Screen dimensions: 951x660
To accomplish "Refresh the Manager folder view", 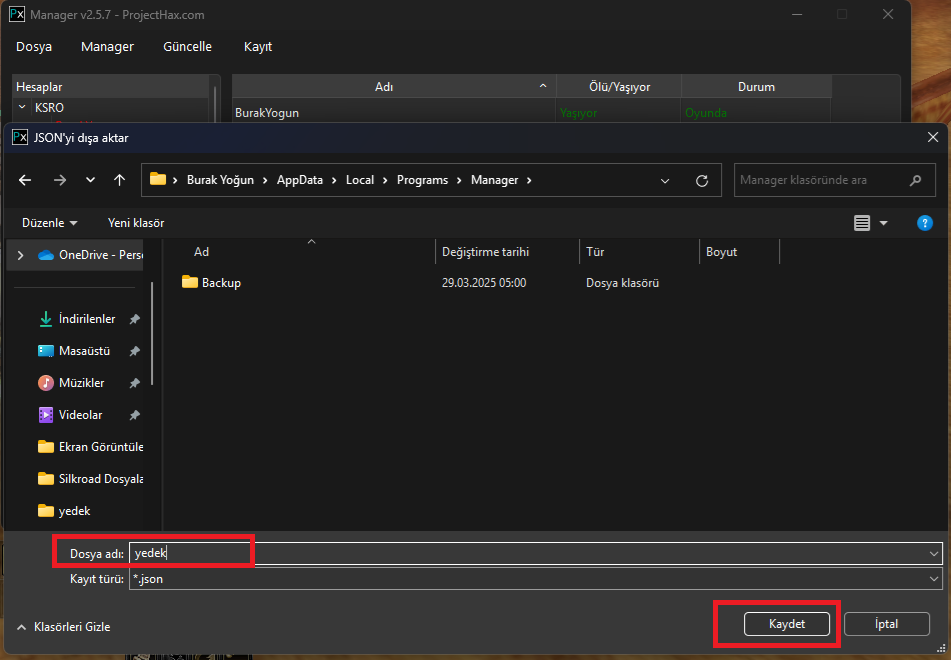I will [702, 181].
